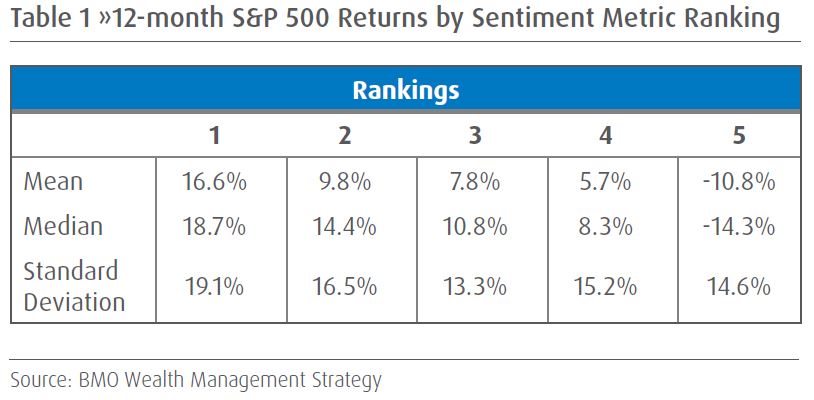The height and width of the screenshot is (400, 814).
Task: Select the 14.4% median cell
Action: pos(345,227)
